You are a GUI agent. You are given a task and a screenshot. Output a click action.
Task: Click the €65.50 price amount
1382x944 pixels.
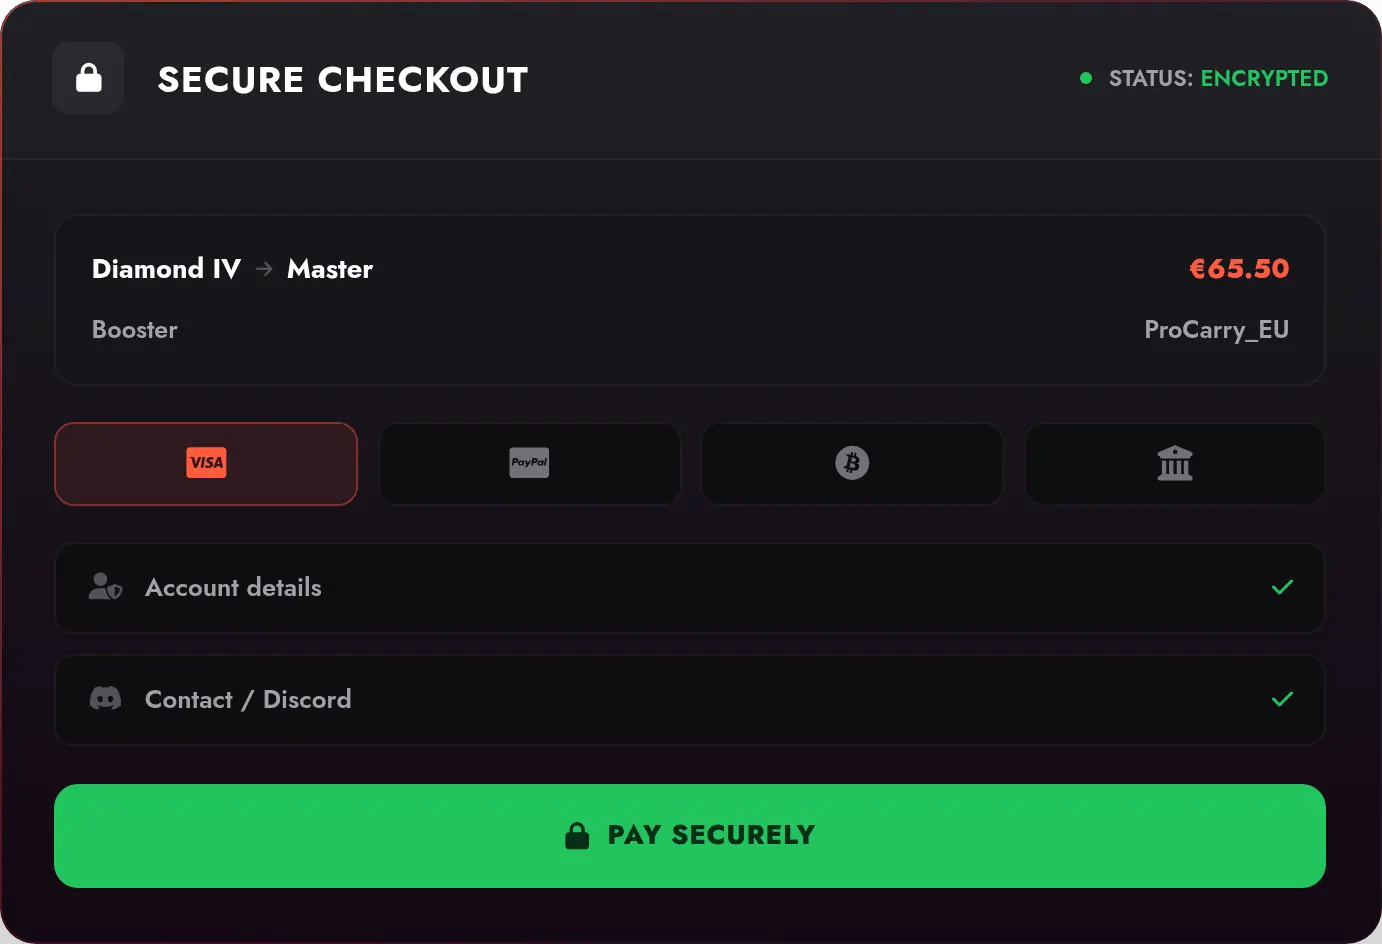point(1239,269)
